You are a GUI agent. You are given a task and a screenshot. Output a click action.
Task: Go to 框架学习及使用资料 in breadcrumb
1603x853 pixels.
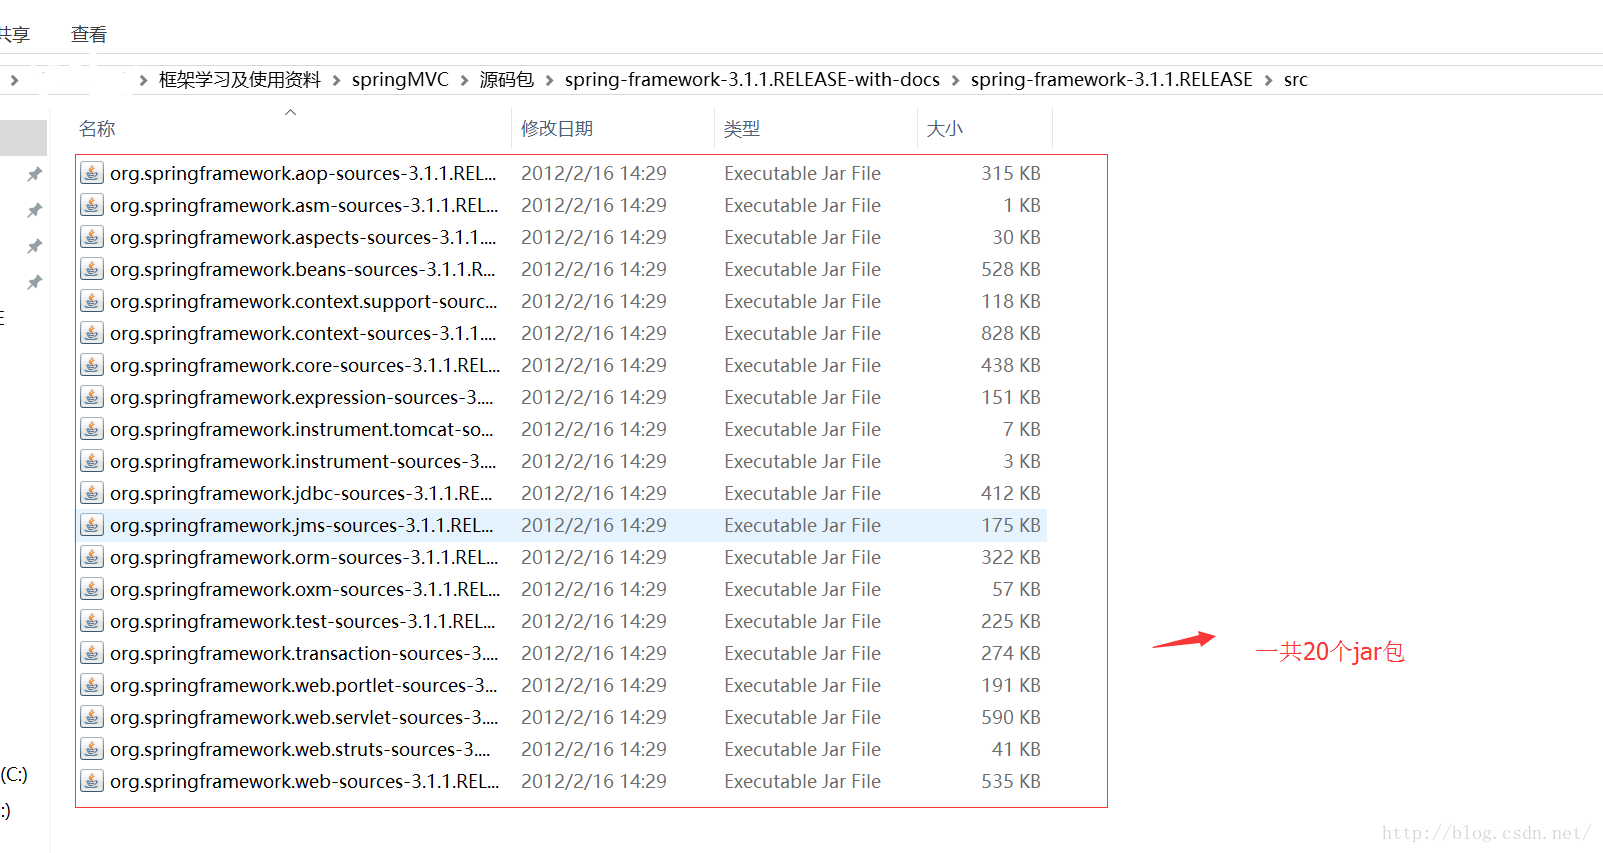[x=240, y=80]
